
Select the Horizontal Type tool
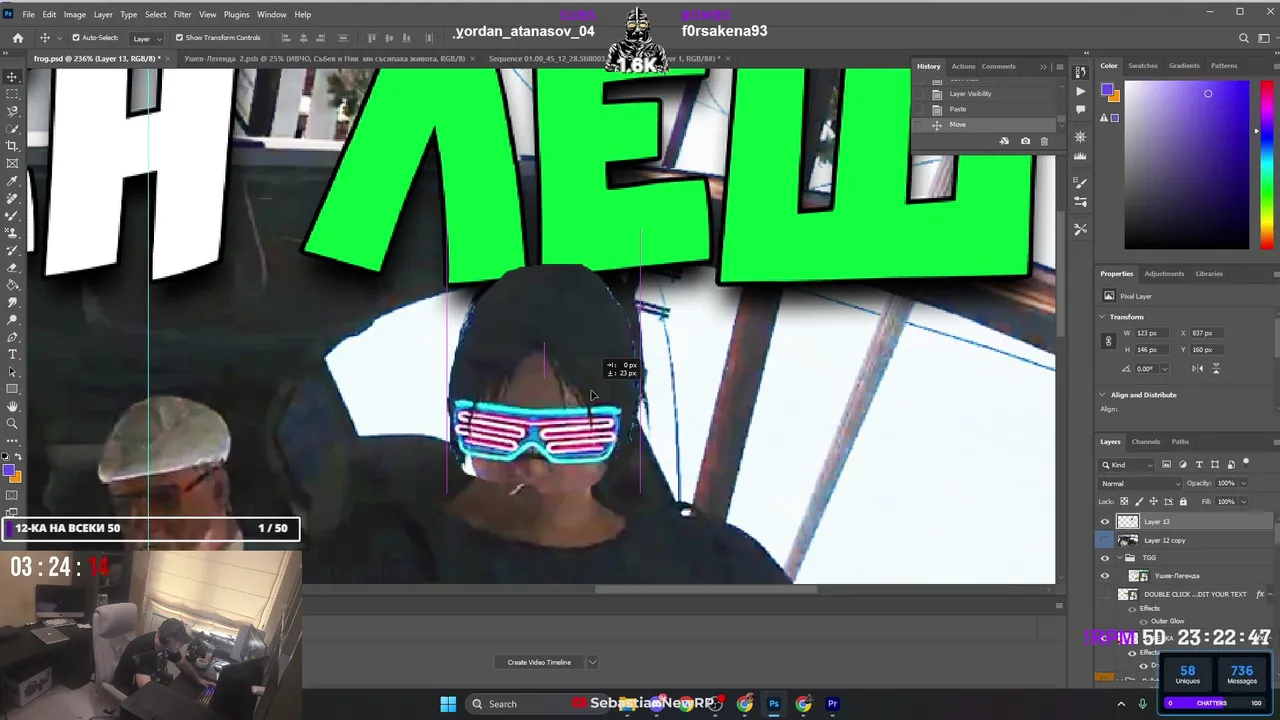point(12,354)
